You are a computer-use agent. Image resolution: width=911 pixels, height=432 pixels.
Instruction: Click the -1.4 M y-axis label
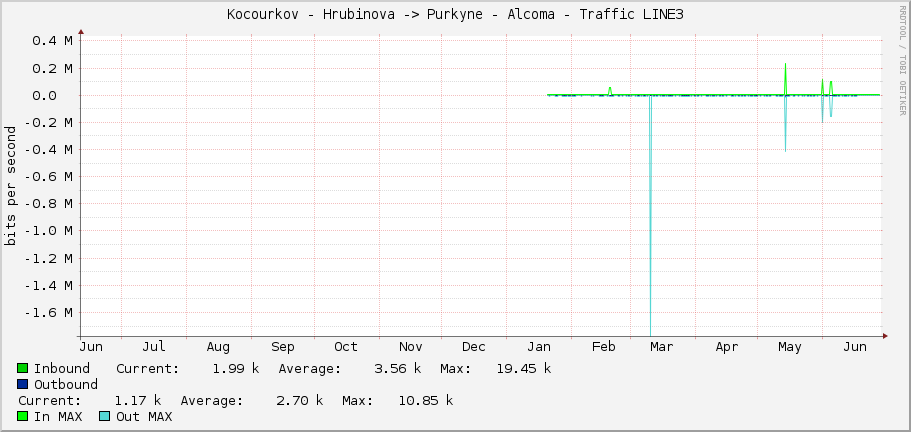point(48,286)
